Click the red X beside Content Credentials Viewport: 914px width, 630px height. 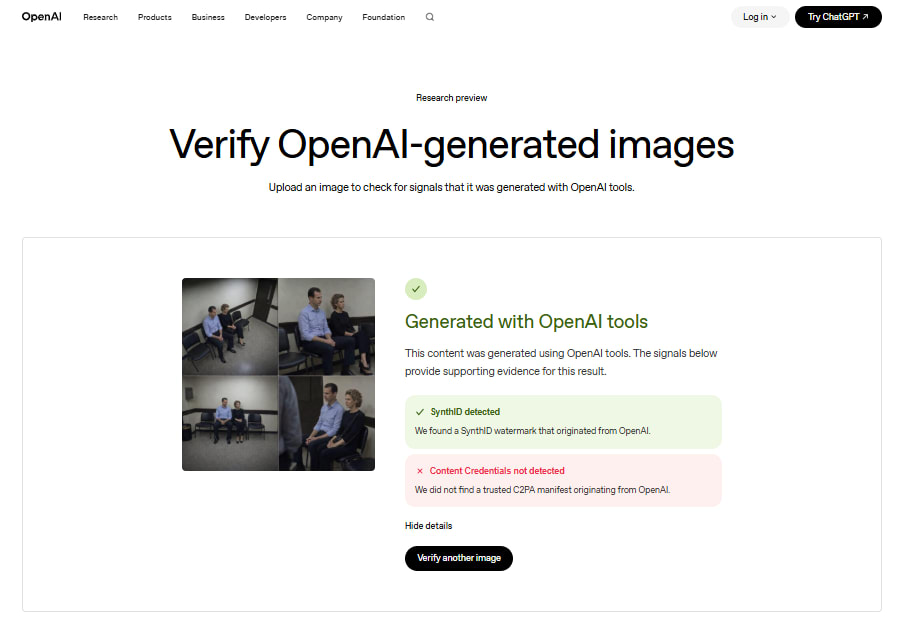[x=420, y=471]
